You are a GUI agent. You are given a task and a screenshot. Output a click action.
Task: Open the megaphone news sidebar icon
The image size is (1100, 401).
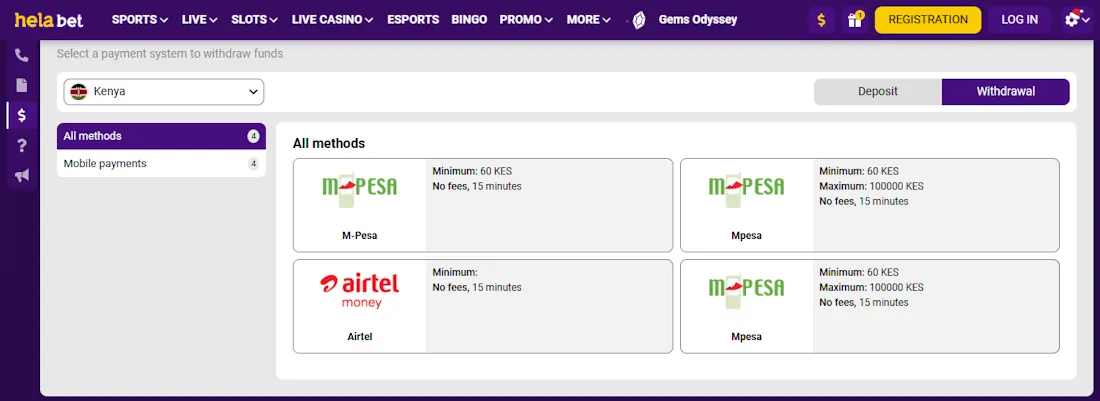click(22, 176)
